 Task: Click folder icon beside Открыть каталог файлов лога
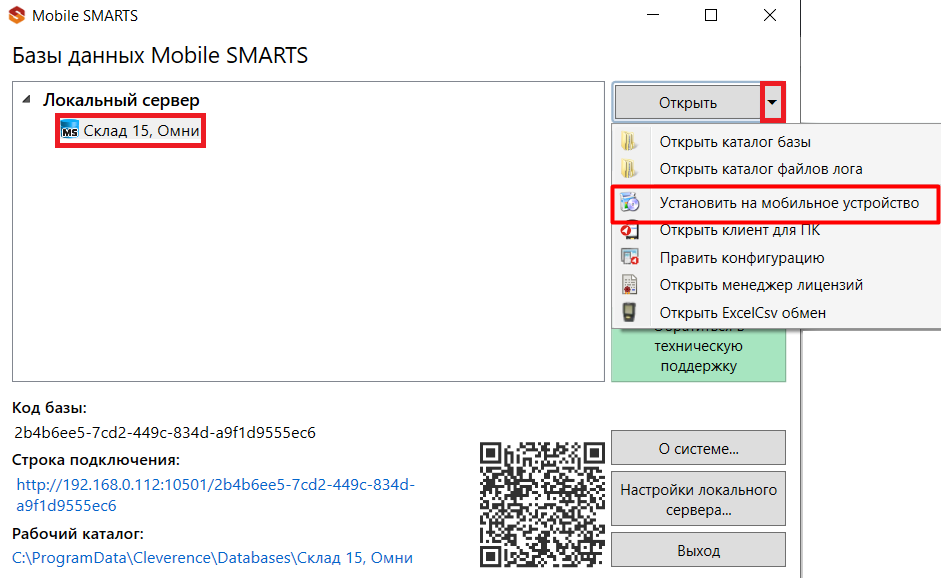click(x=629, y=169)
